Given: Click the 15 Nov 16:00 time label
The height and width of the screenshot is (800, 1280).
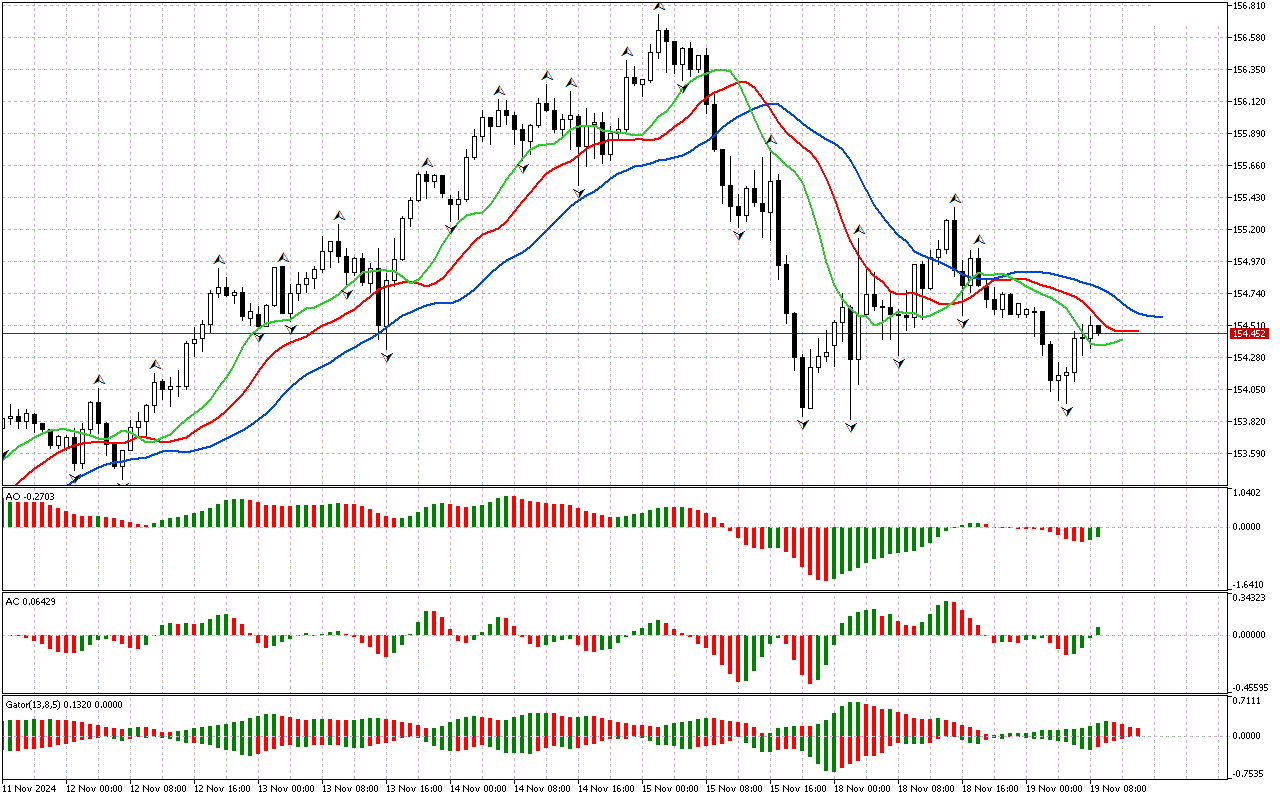Looking at the screenshot, I should click(799, 789).
